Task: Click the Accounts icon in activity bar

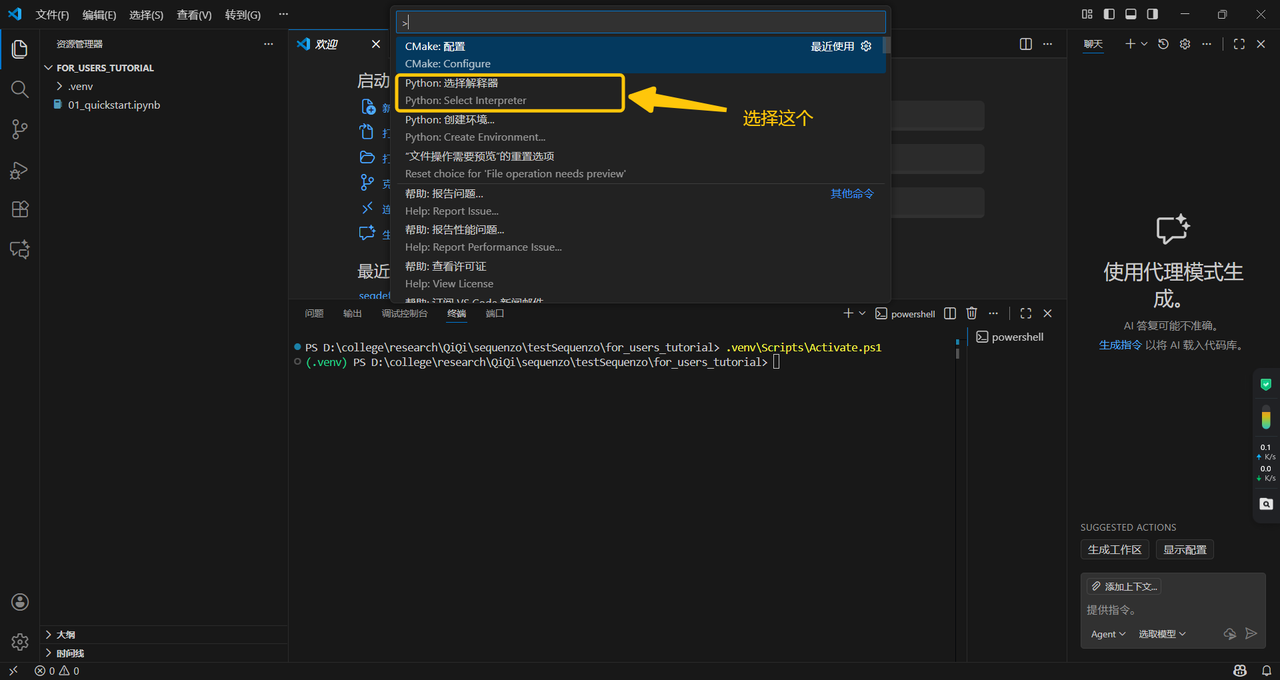Action: (x=19, y=602)
